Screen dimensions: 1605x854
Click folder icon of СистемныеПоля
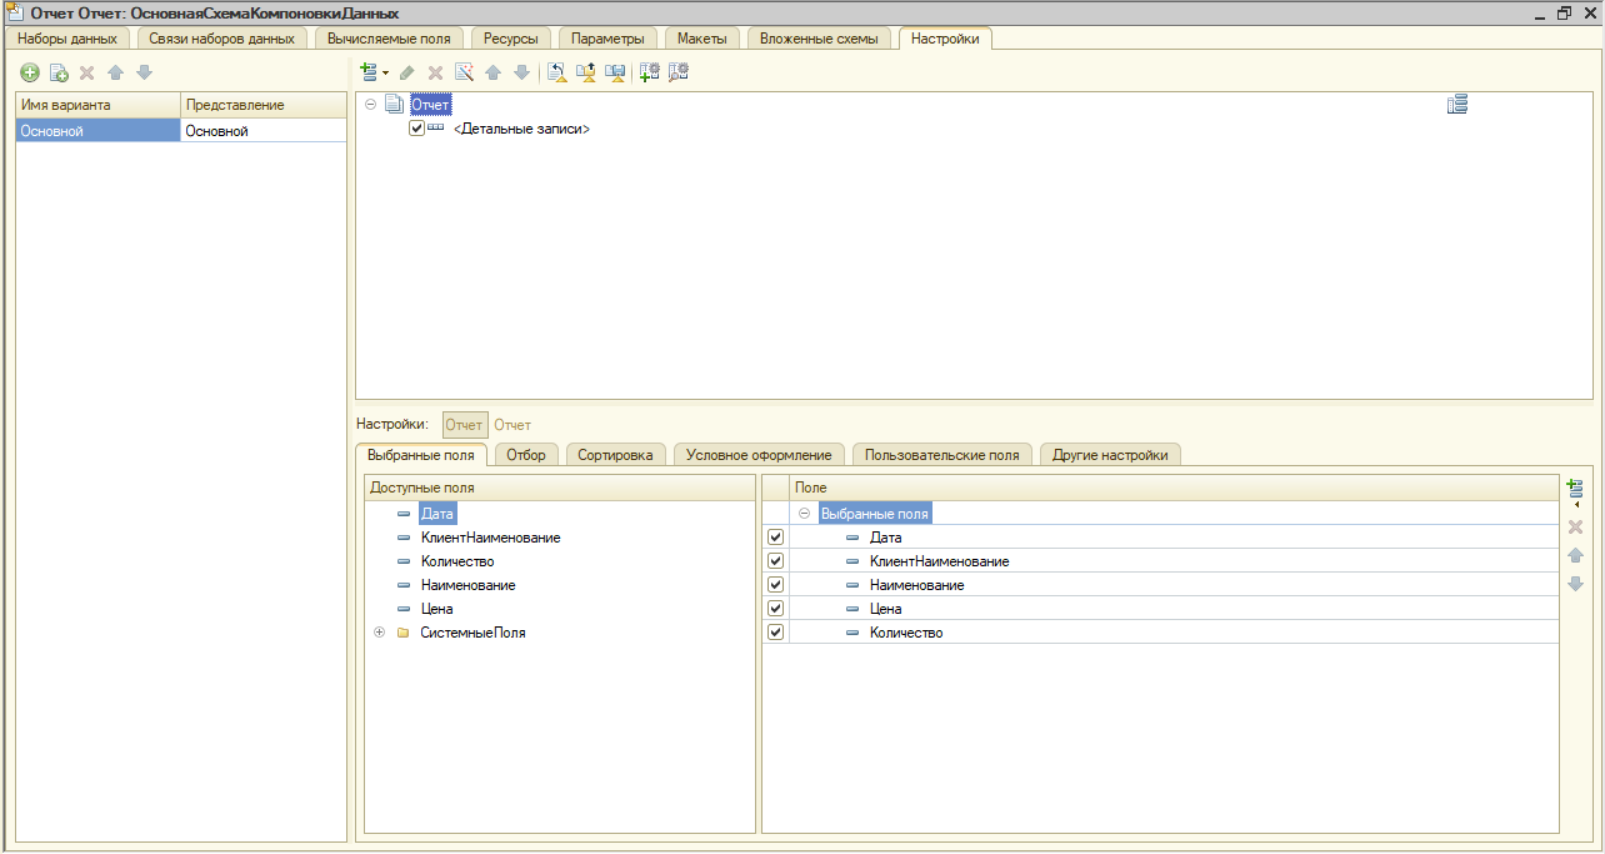tap(403, 632)
